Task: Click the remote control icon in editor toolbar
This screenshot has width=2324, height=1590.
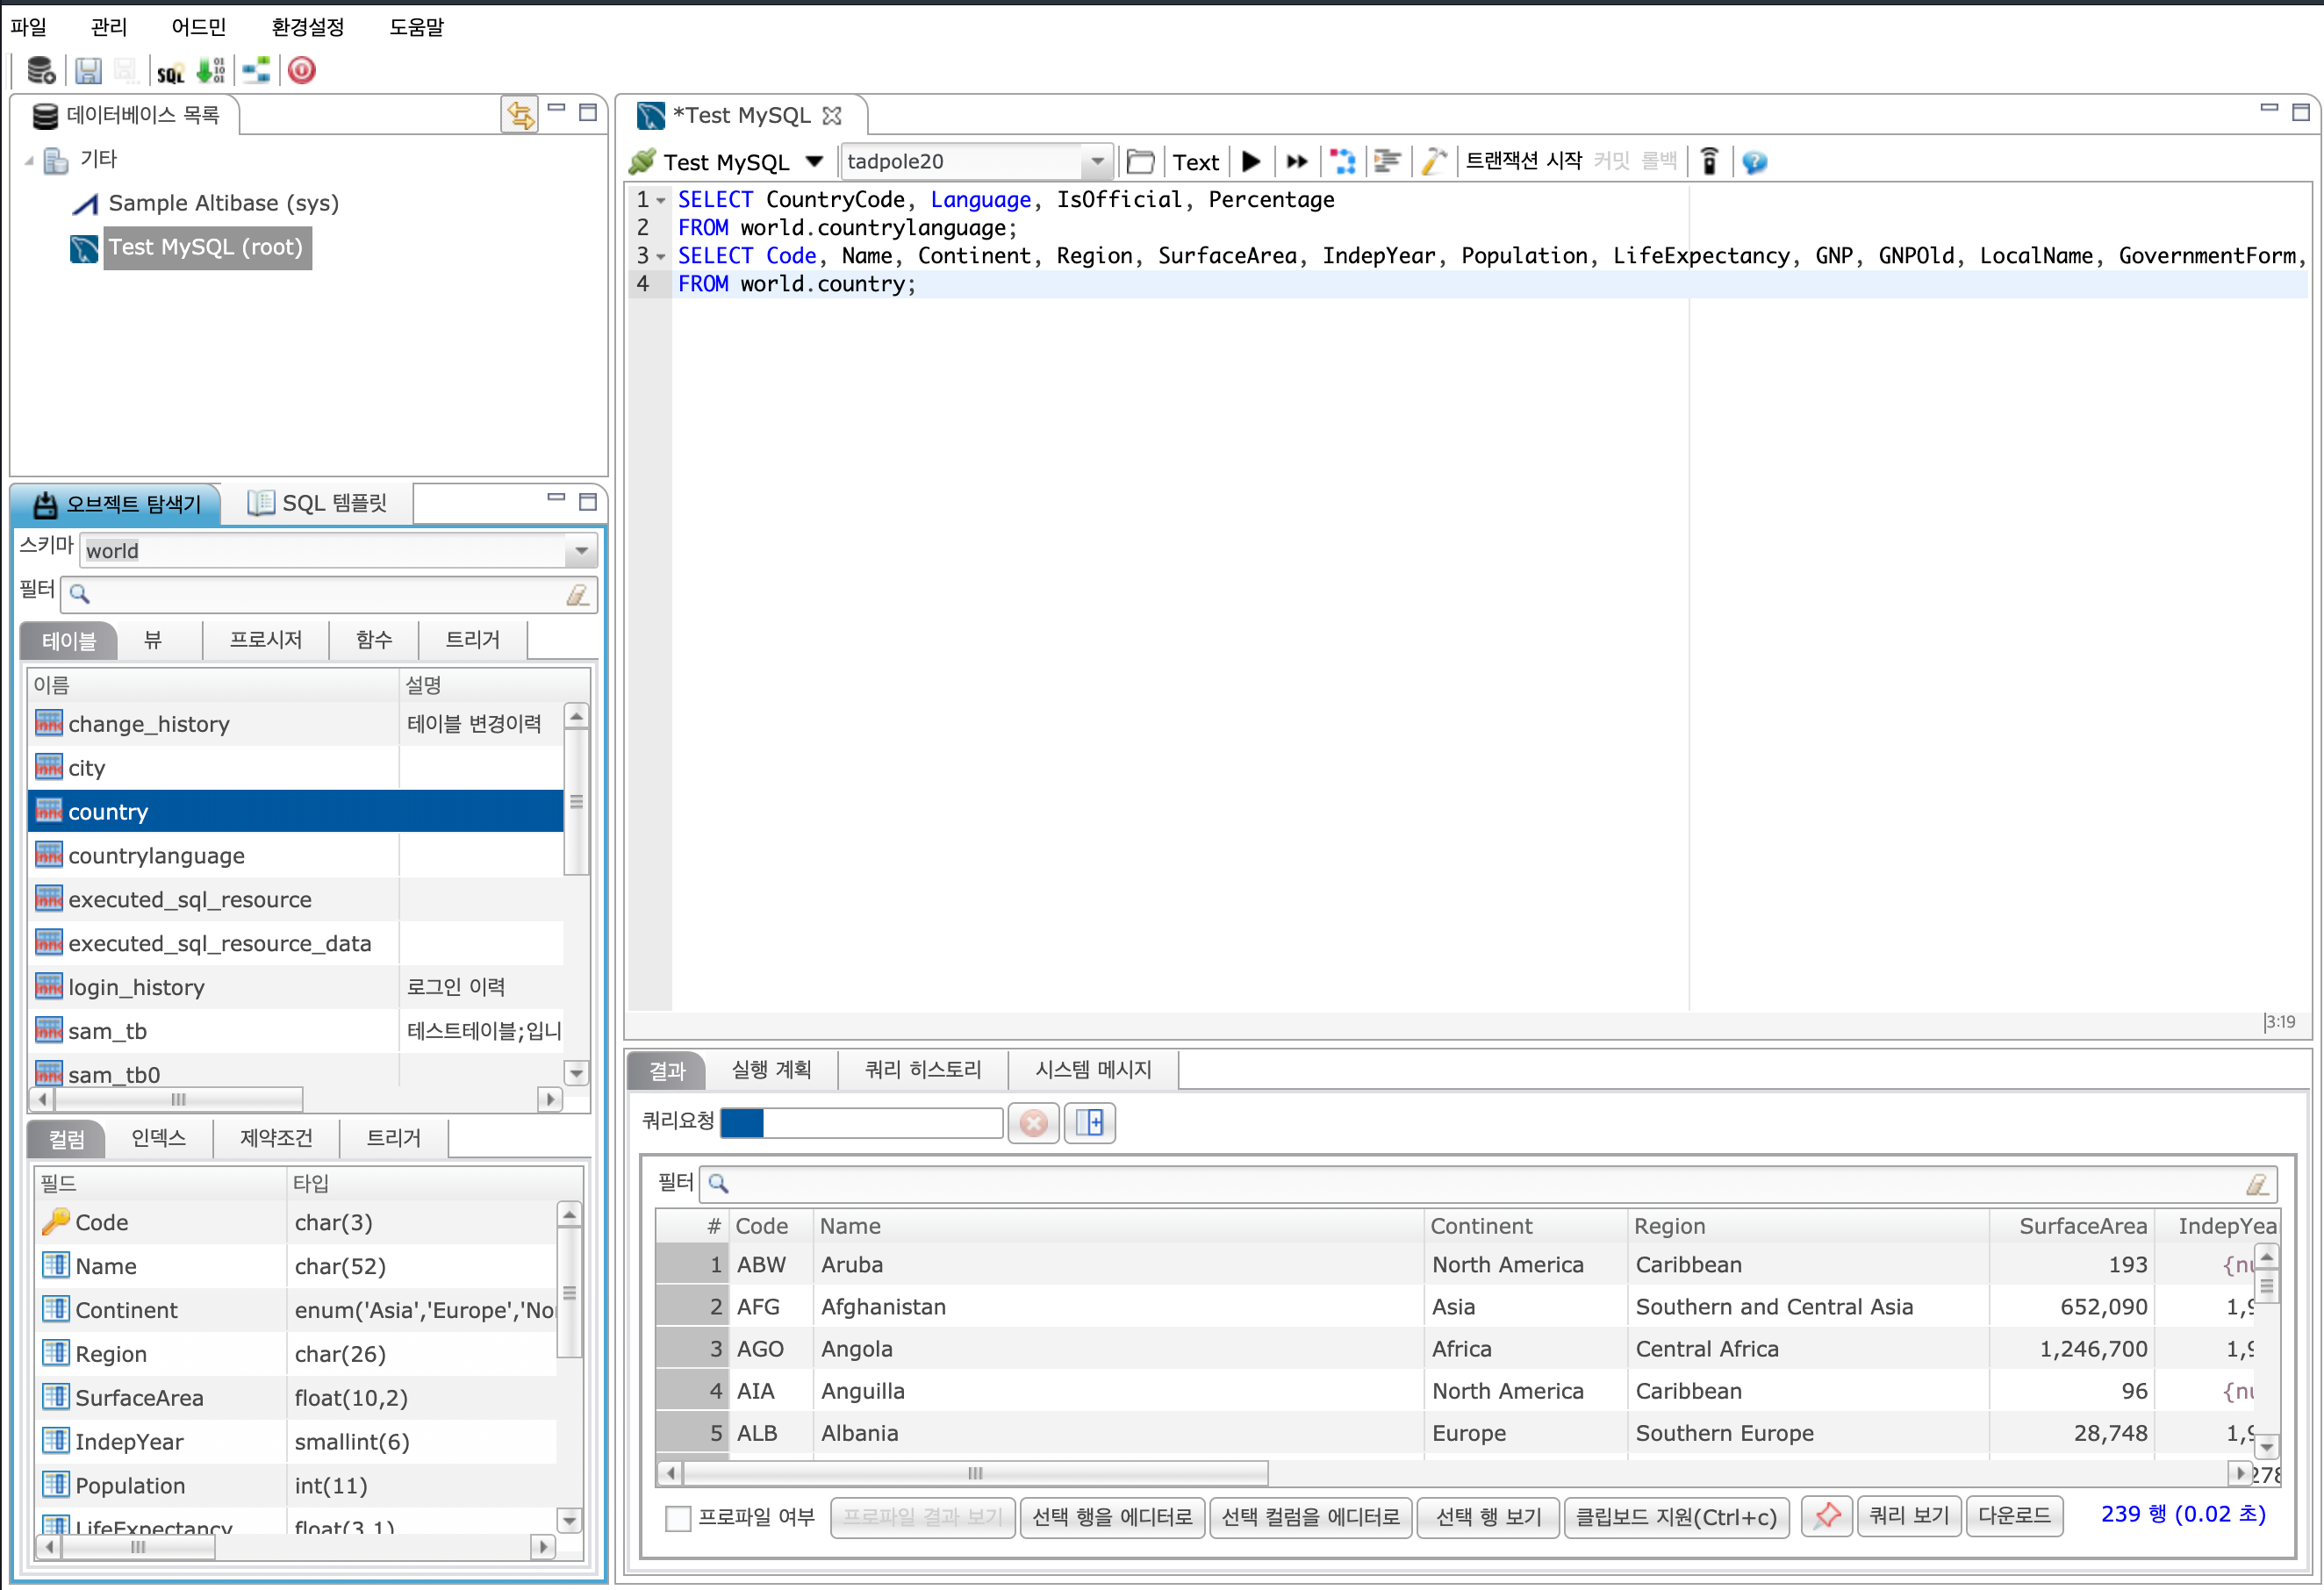Action: pyautogui.click(x=1710, y=161)
